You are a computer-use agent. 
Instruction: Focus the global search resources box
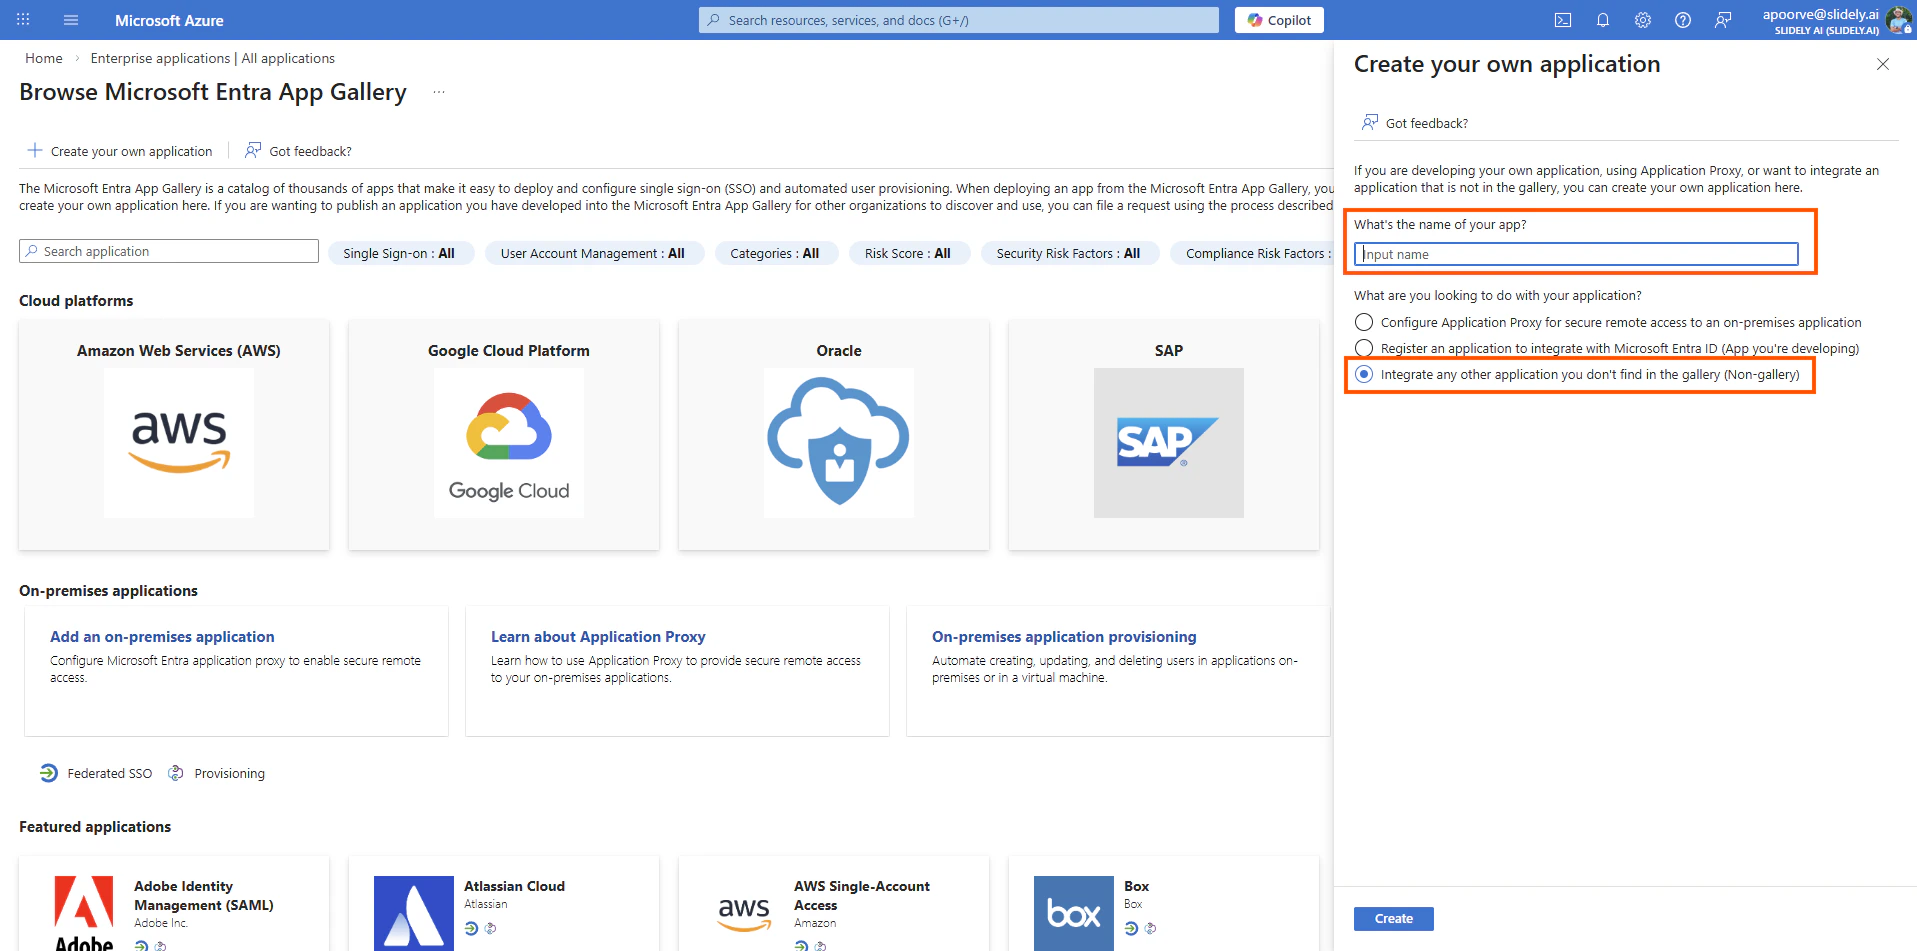tap(959, 20)
